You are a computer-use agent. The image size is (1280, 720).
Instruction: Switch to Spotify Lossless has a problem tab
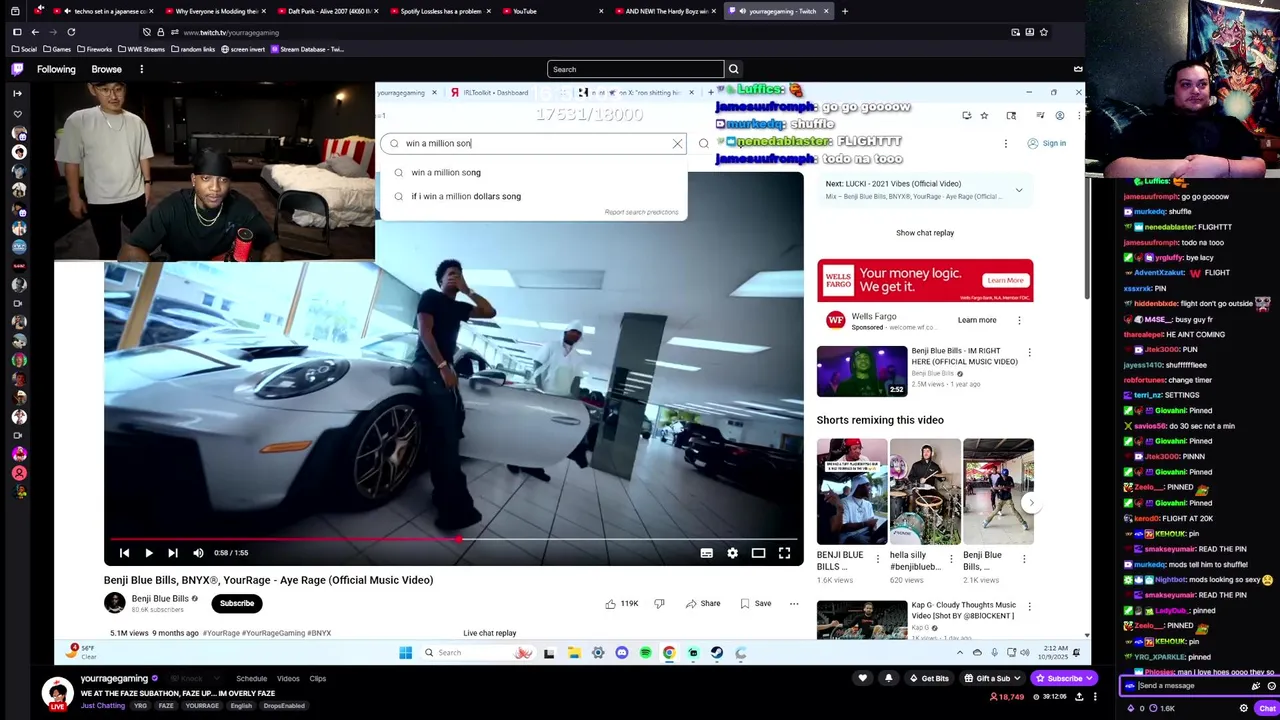point(439,11)
